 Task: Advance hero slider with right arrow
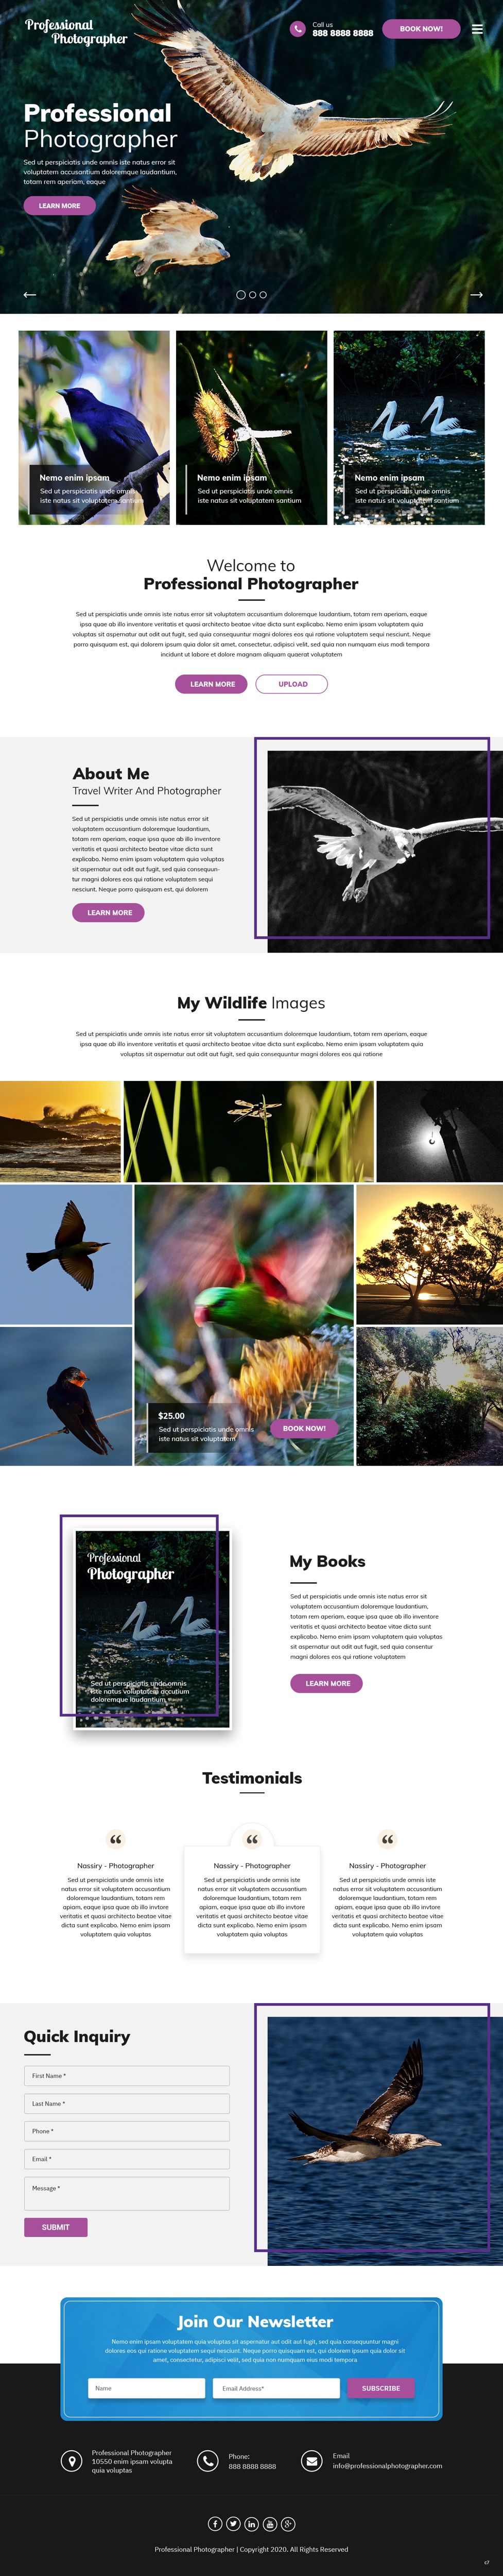[x=476, y=295]
